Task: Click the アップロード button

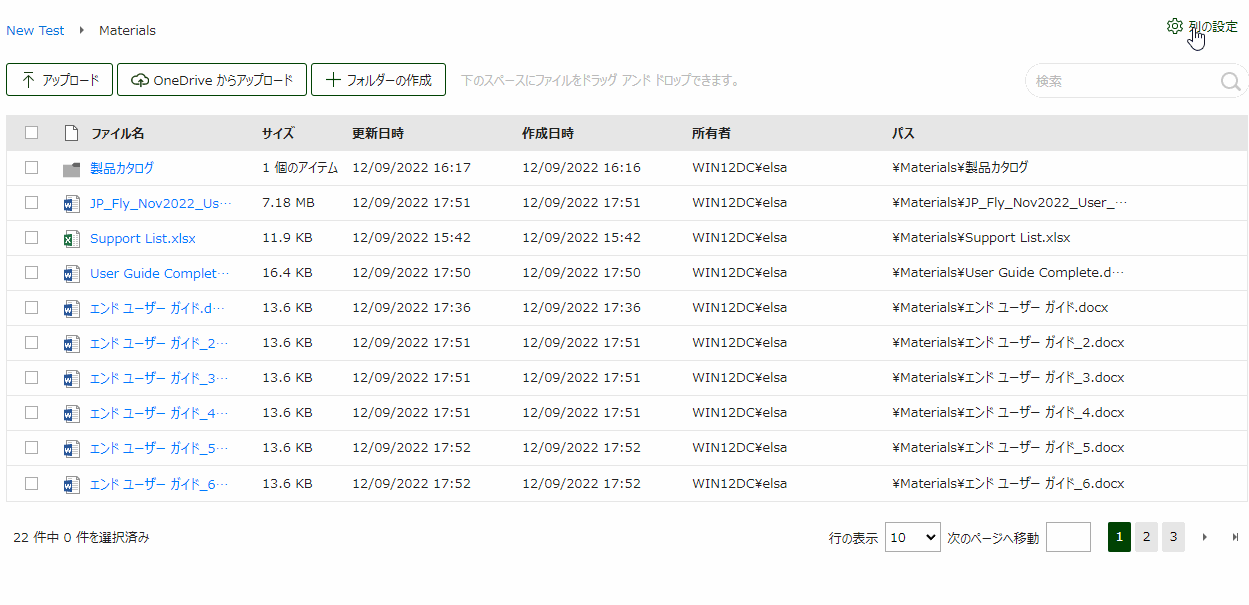Action: [x=60, y=80]
